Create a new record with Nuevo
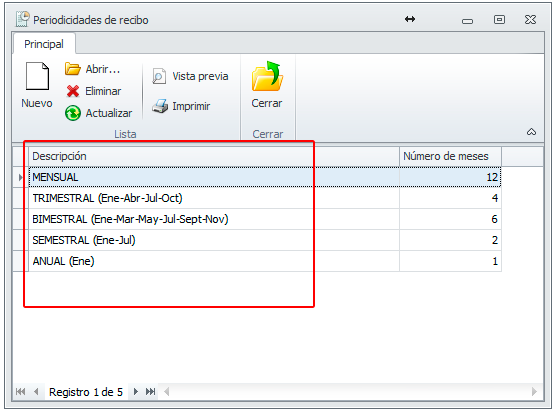 click(37, 85)
